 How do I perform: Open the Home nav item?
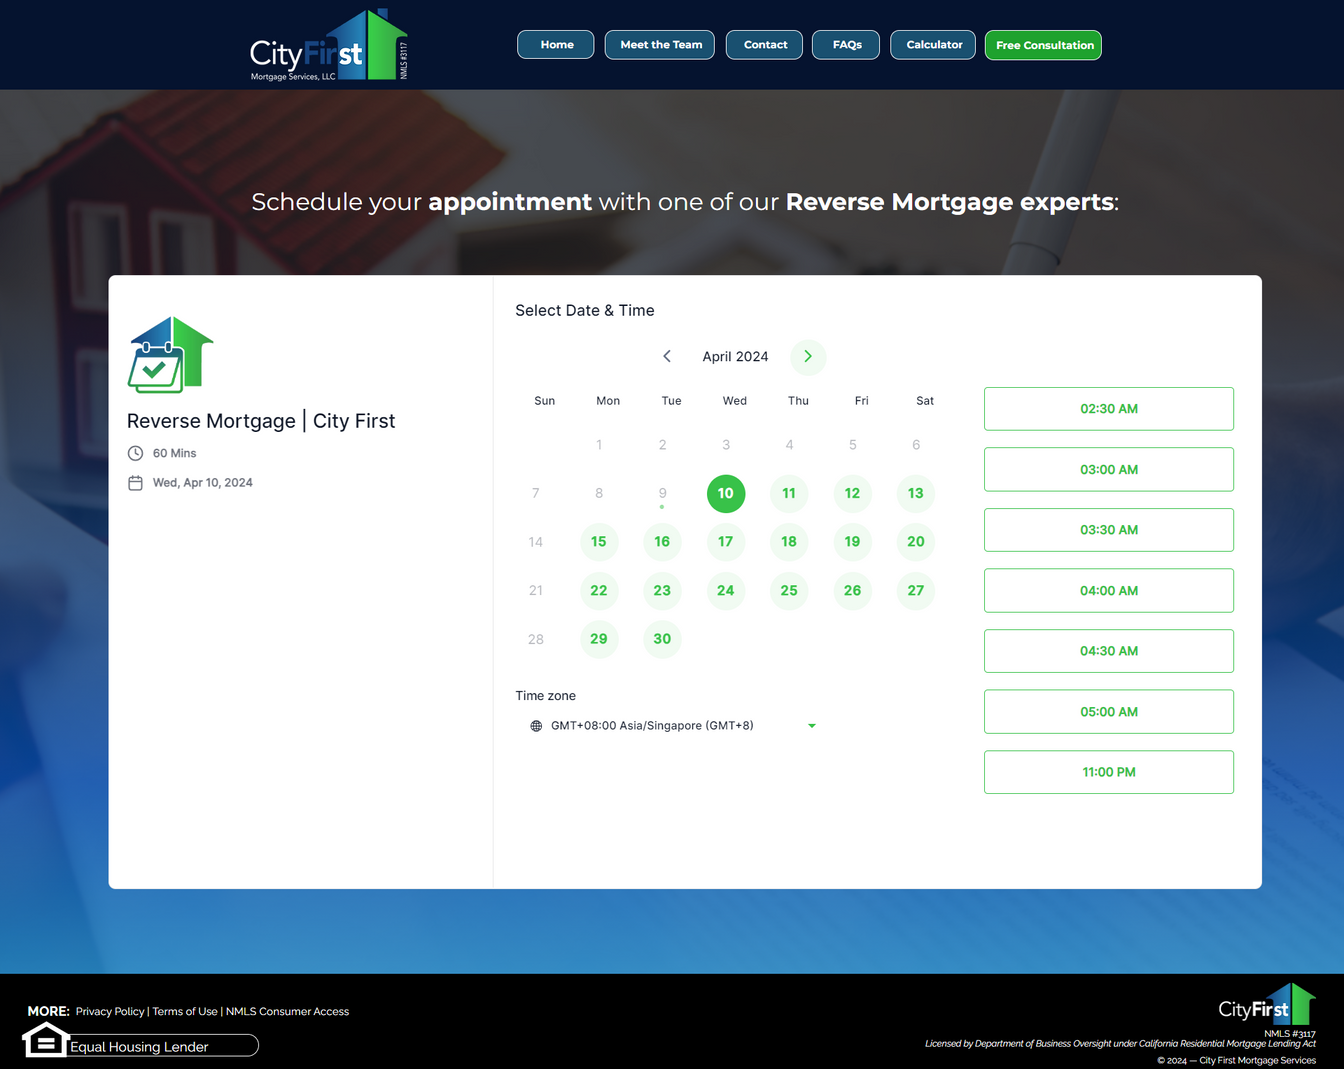556,45
